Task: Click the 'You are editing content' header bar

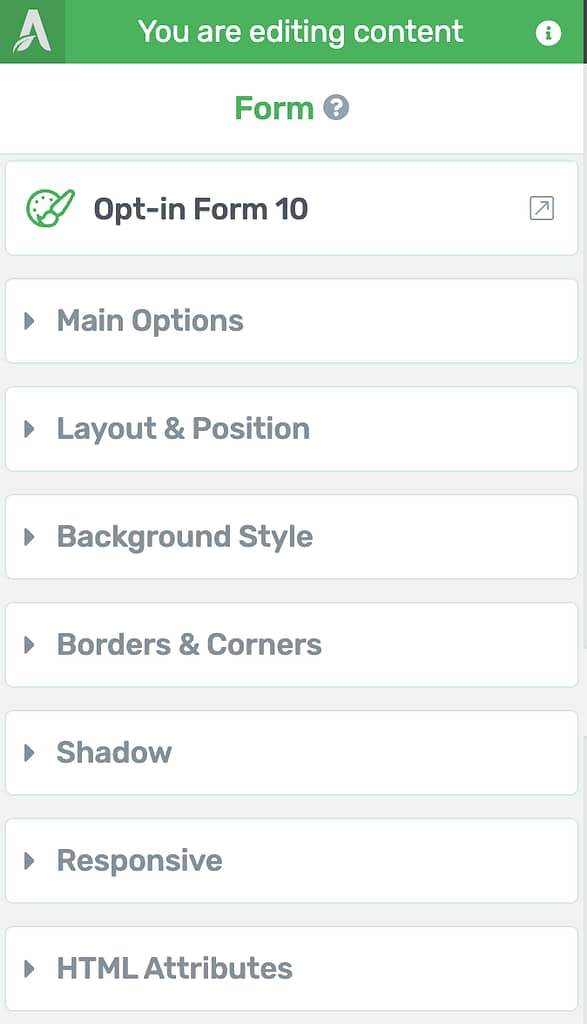Action: (x=300, y=31)
